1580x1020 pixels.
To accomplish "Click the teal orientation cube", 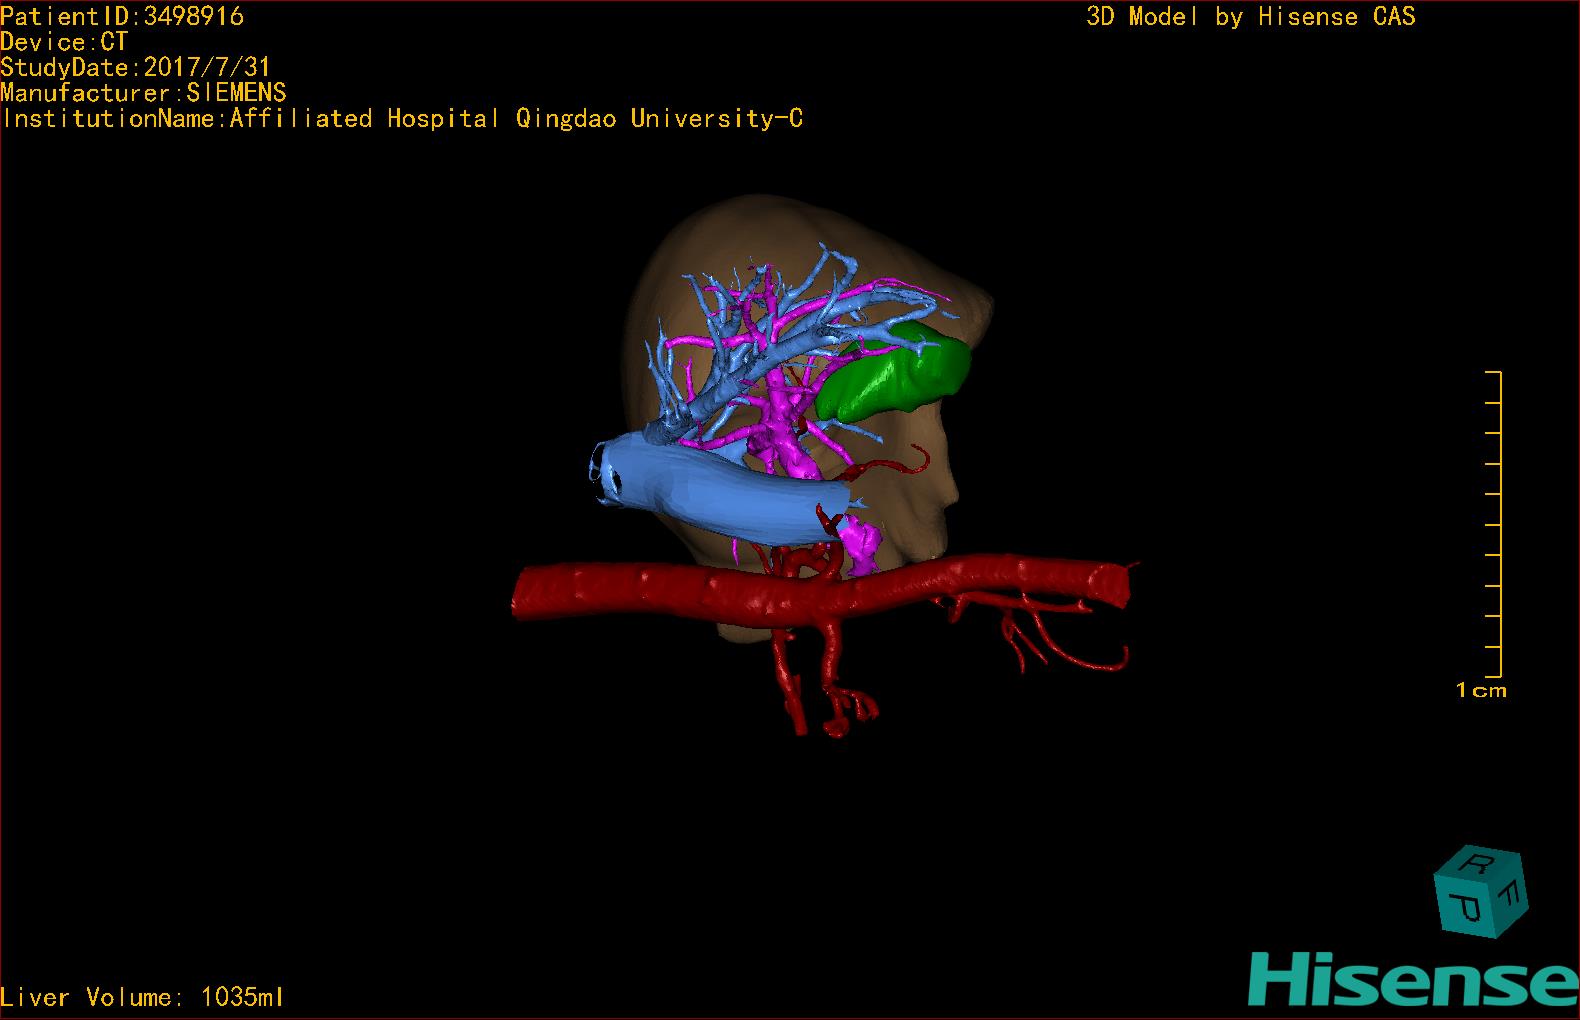I will click(1481, 893).
